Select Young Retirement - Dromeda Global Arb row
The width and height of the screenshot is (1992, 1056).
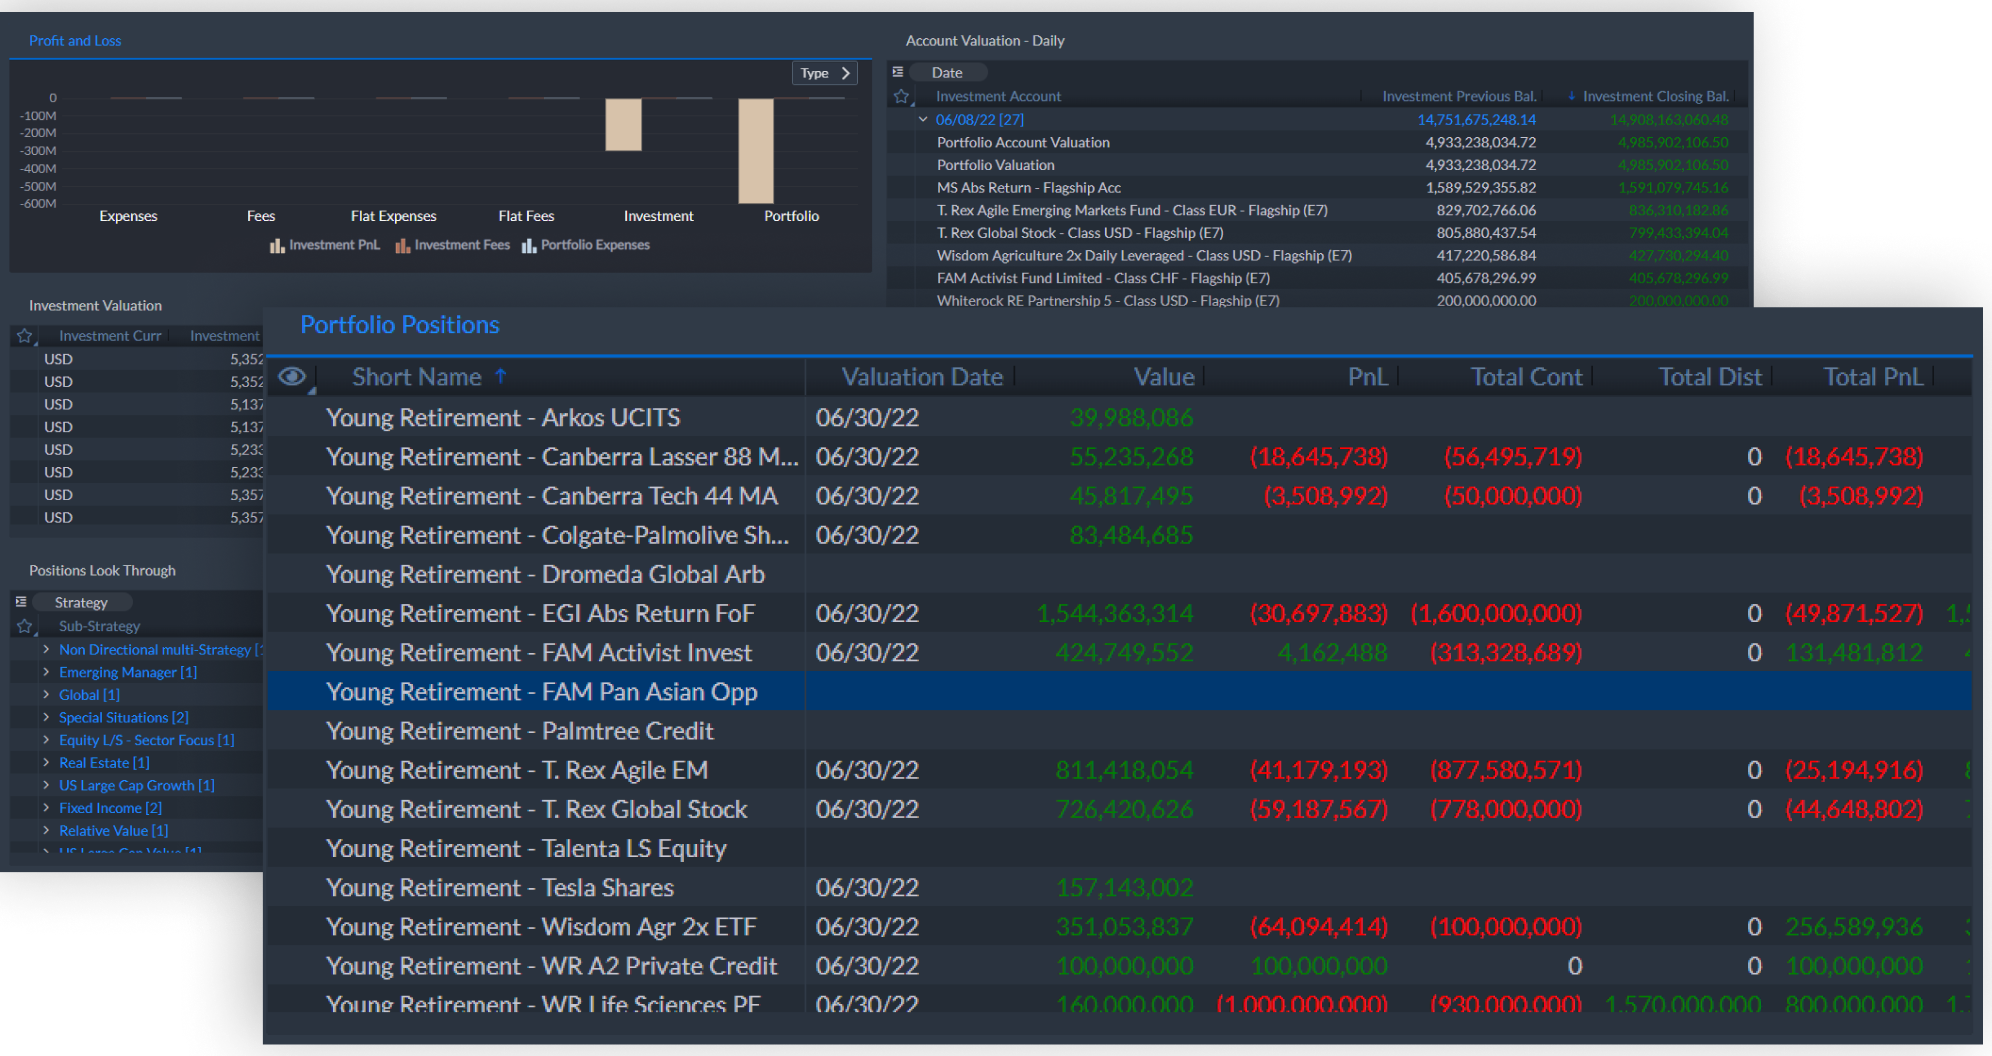(x=1119, y=574)
